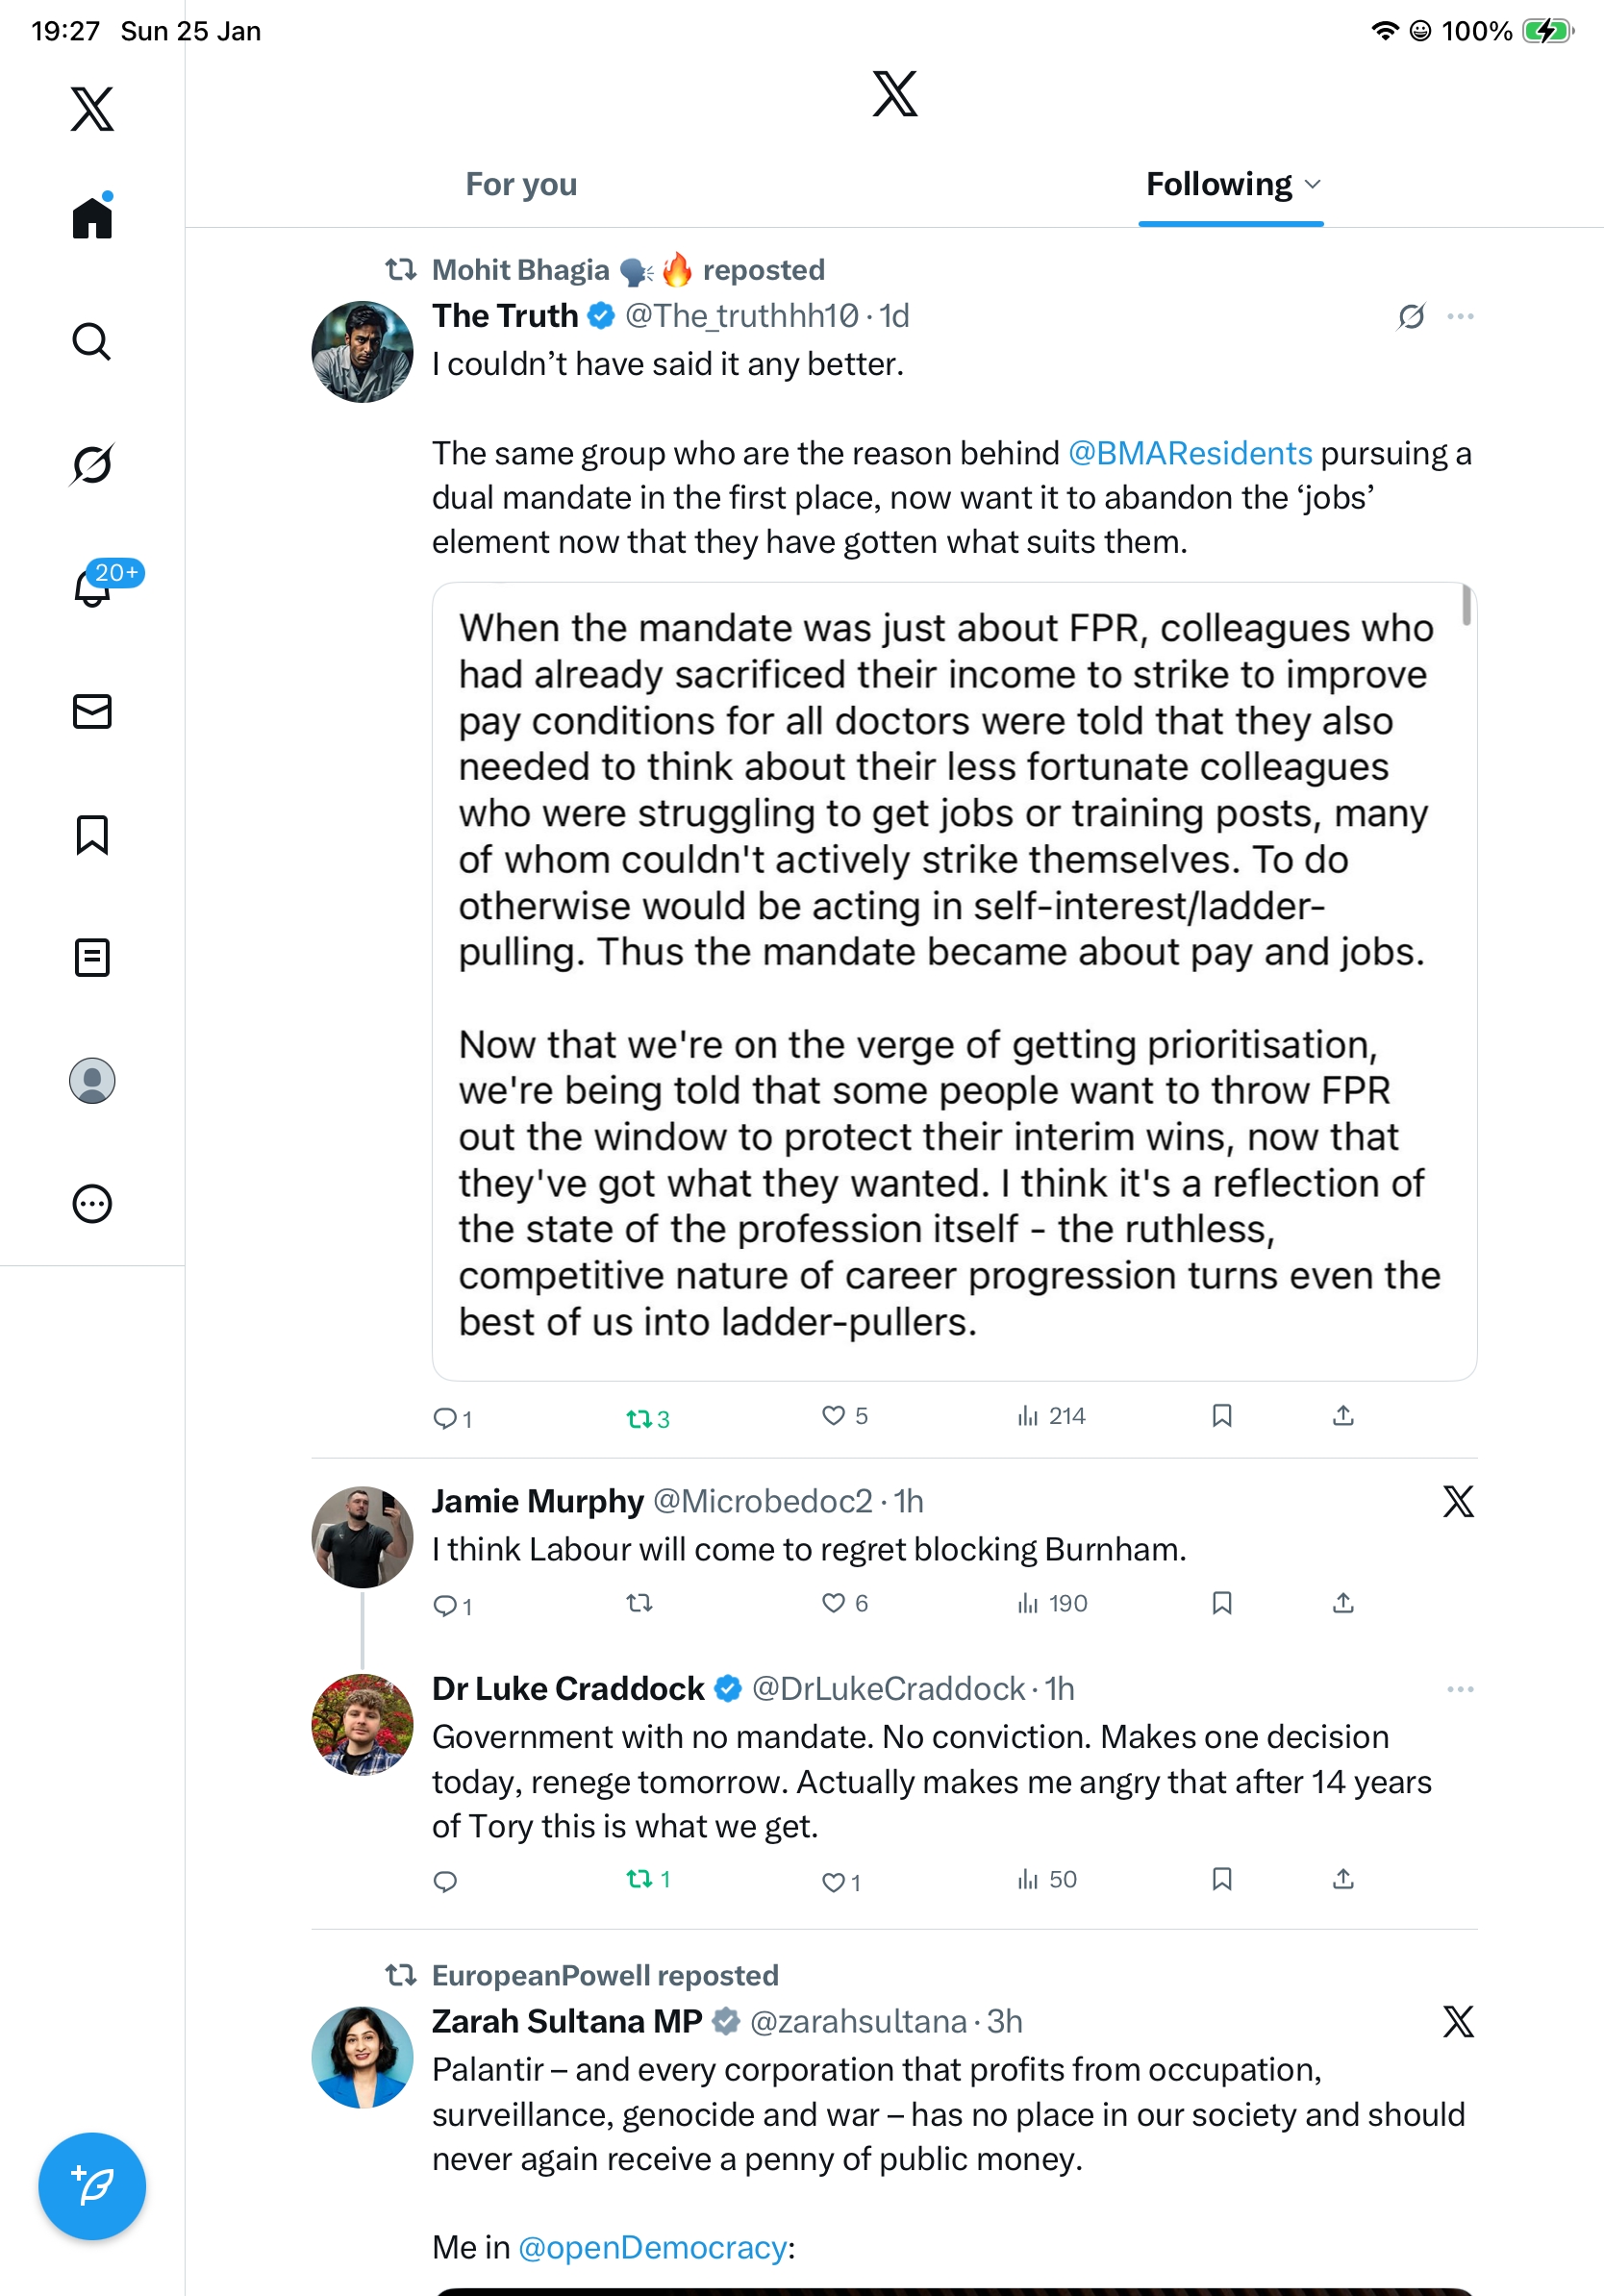1604x2296 pixels.
Task: Open Bookmarks from the left sidebar
Action: click(x=92, y=834)
